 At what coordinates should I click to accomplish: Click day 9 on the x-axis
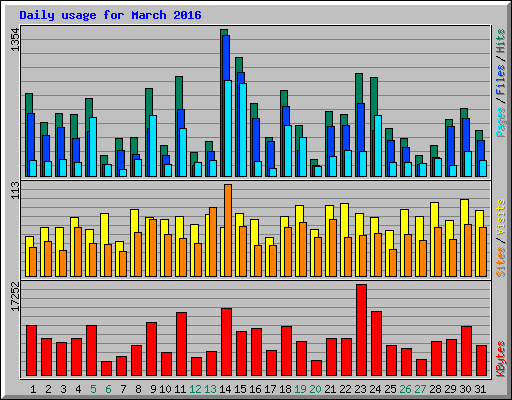tap(153, 389)
